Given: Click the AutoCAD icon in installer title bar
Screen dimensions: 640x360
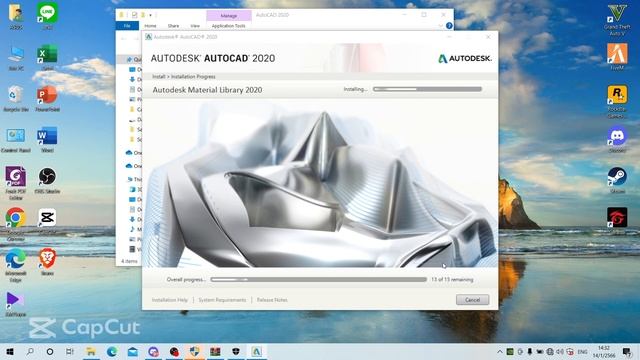Looking at the screenshot, I should (x=149, y=37).
